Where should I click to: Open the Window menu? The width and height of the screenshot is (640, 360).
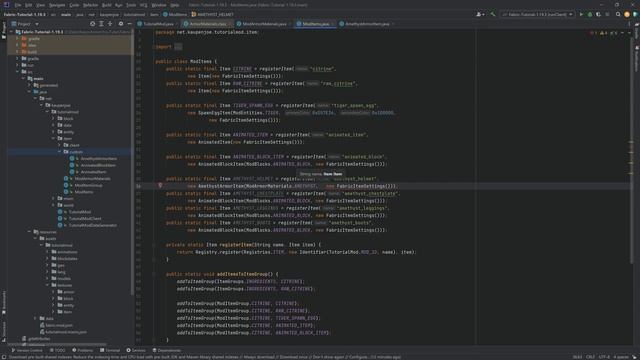[159, 5]
